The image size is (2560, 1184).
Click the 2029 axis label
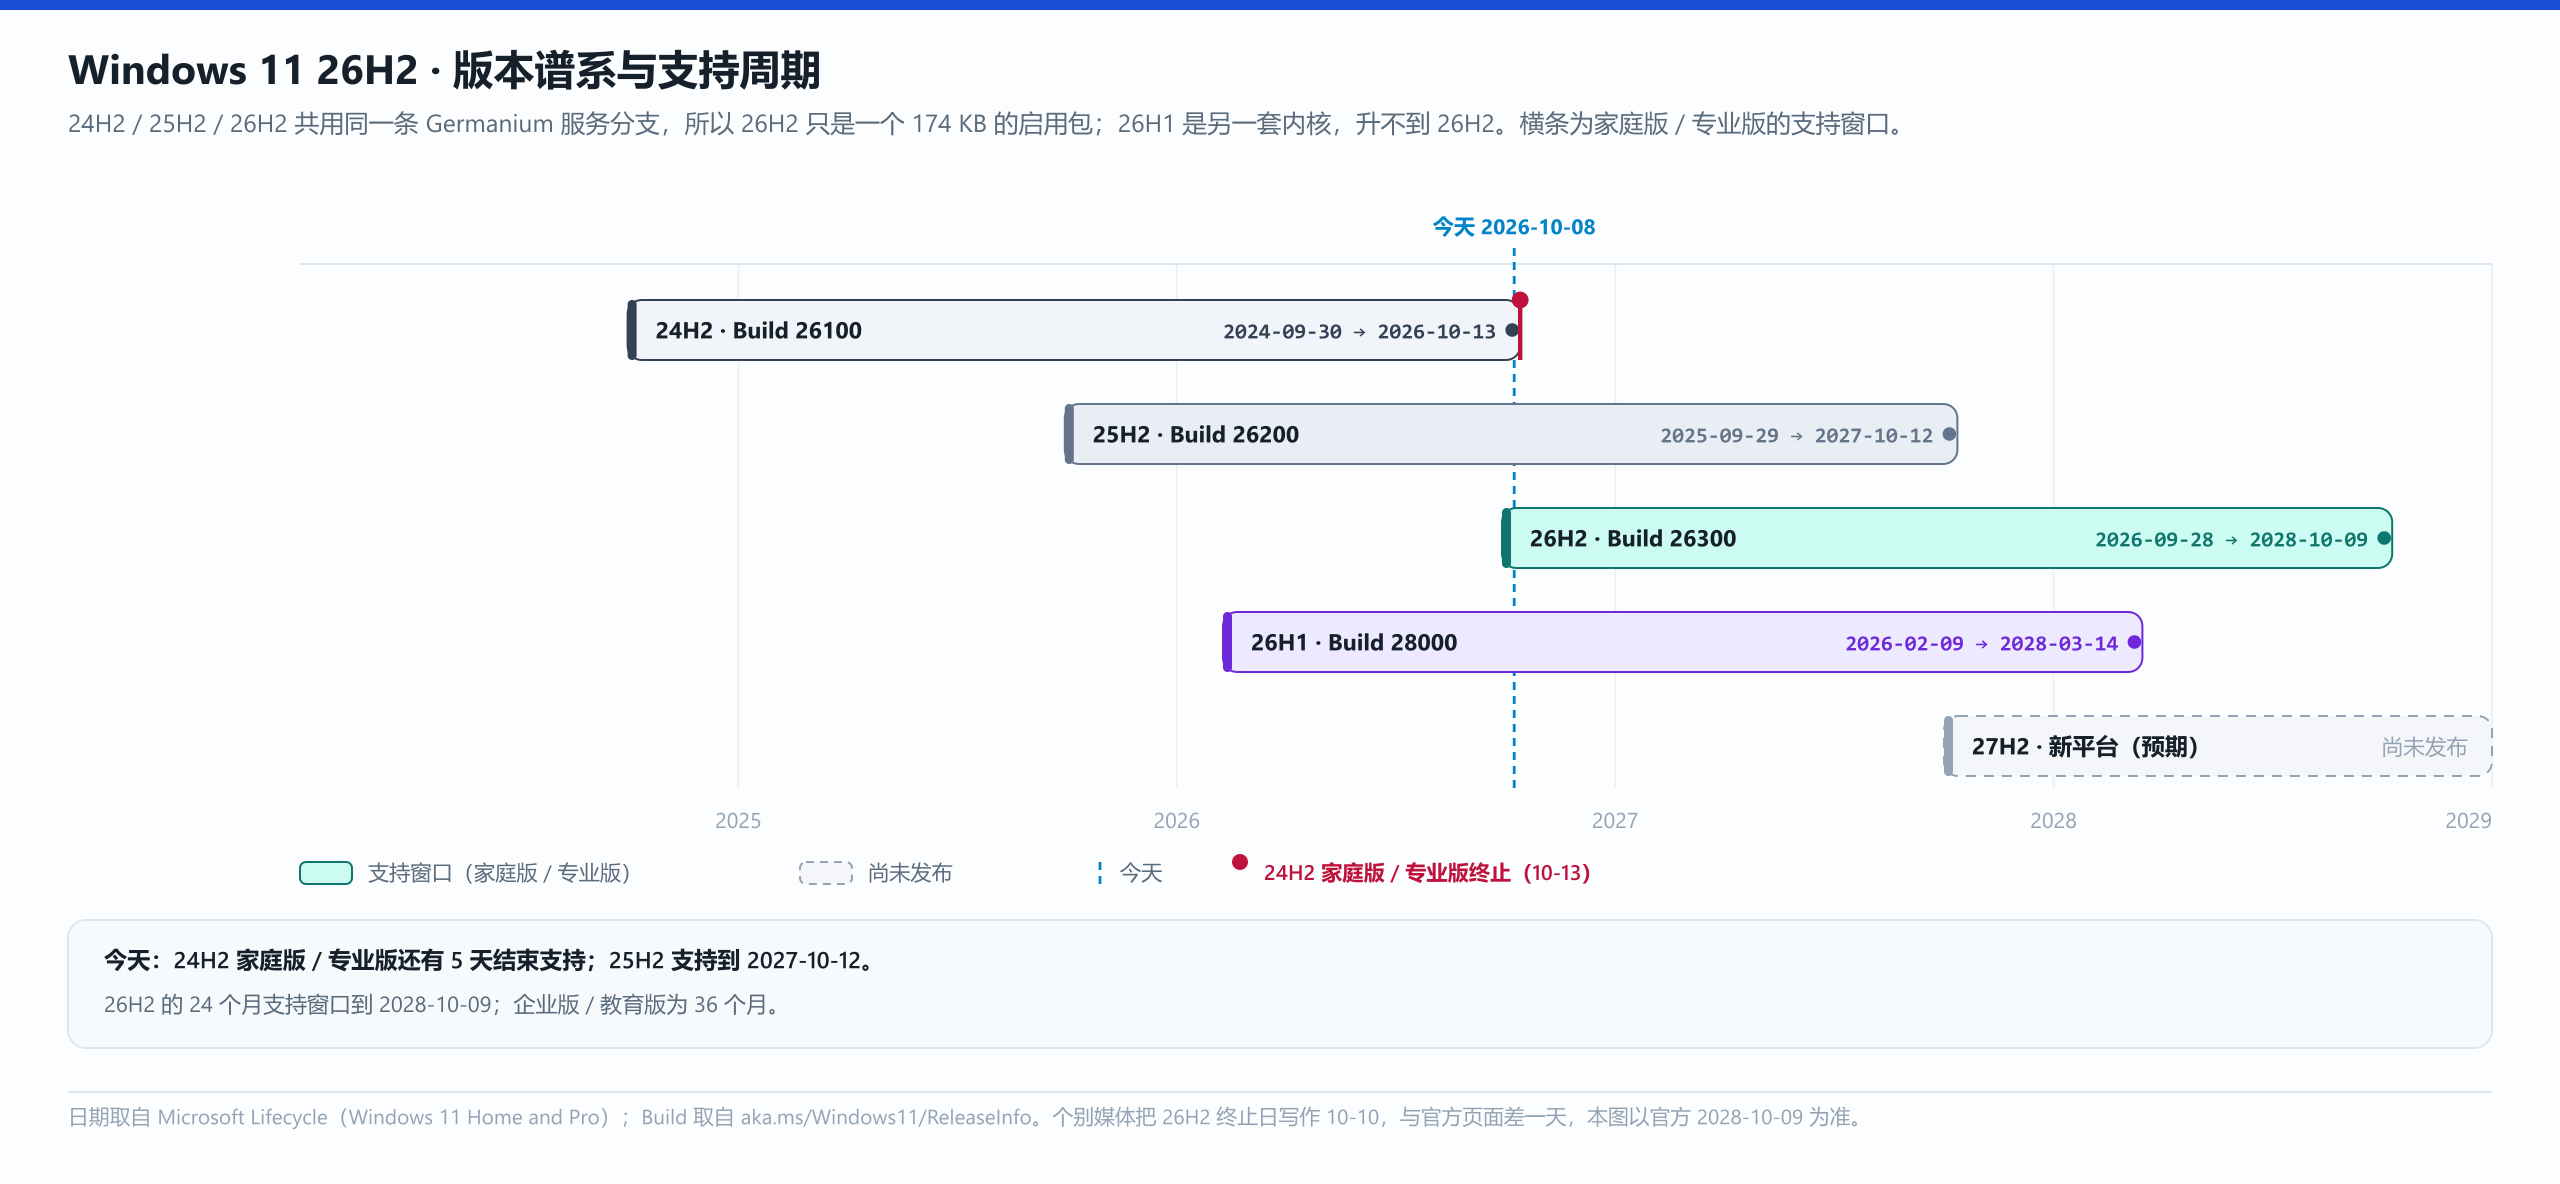tap(2468, 821)
